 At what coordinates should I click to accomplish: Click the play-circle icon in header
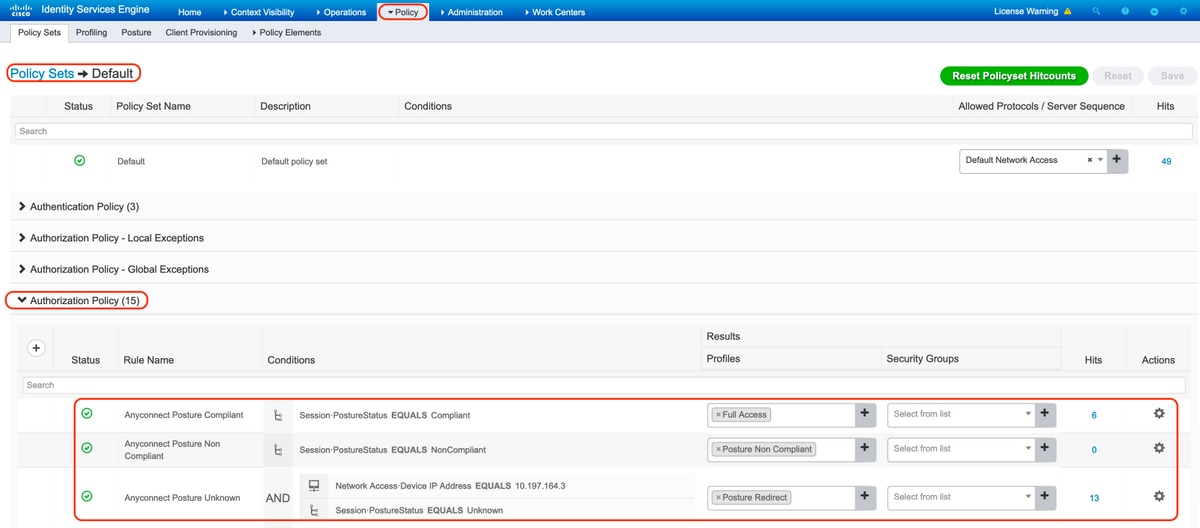[1155, 12]
